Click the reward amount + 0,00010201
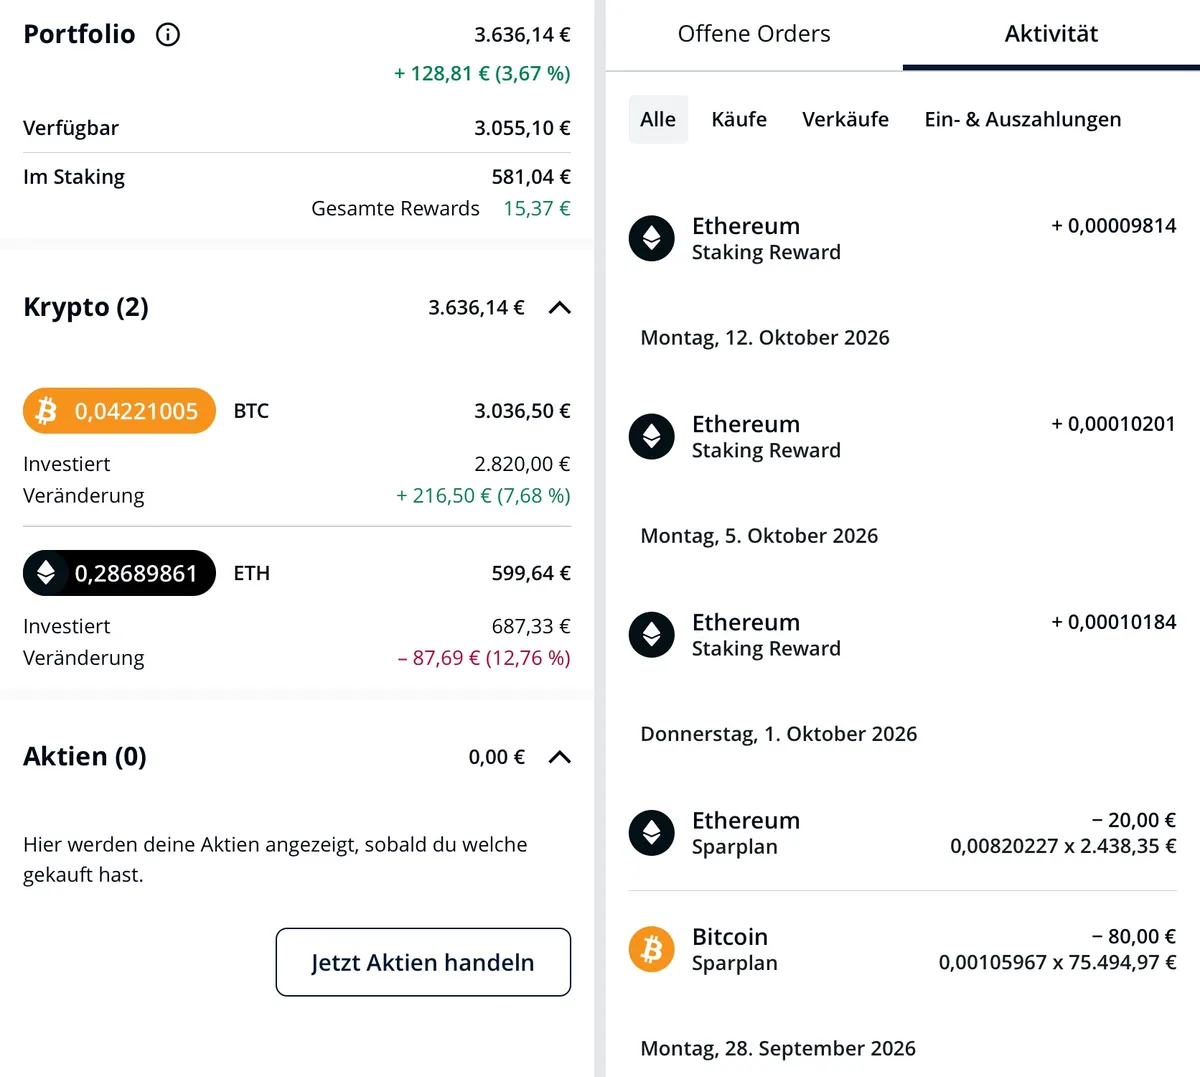1200x1077 pixels. (1113, 424)
